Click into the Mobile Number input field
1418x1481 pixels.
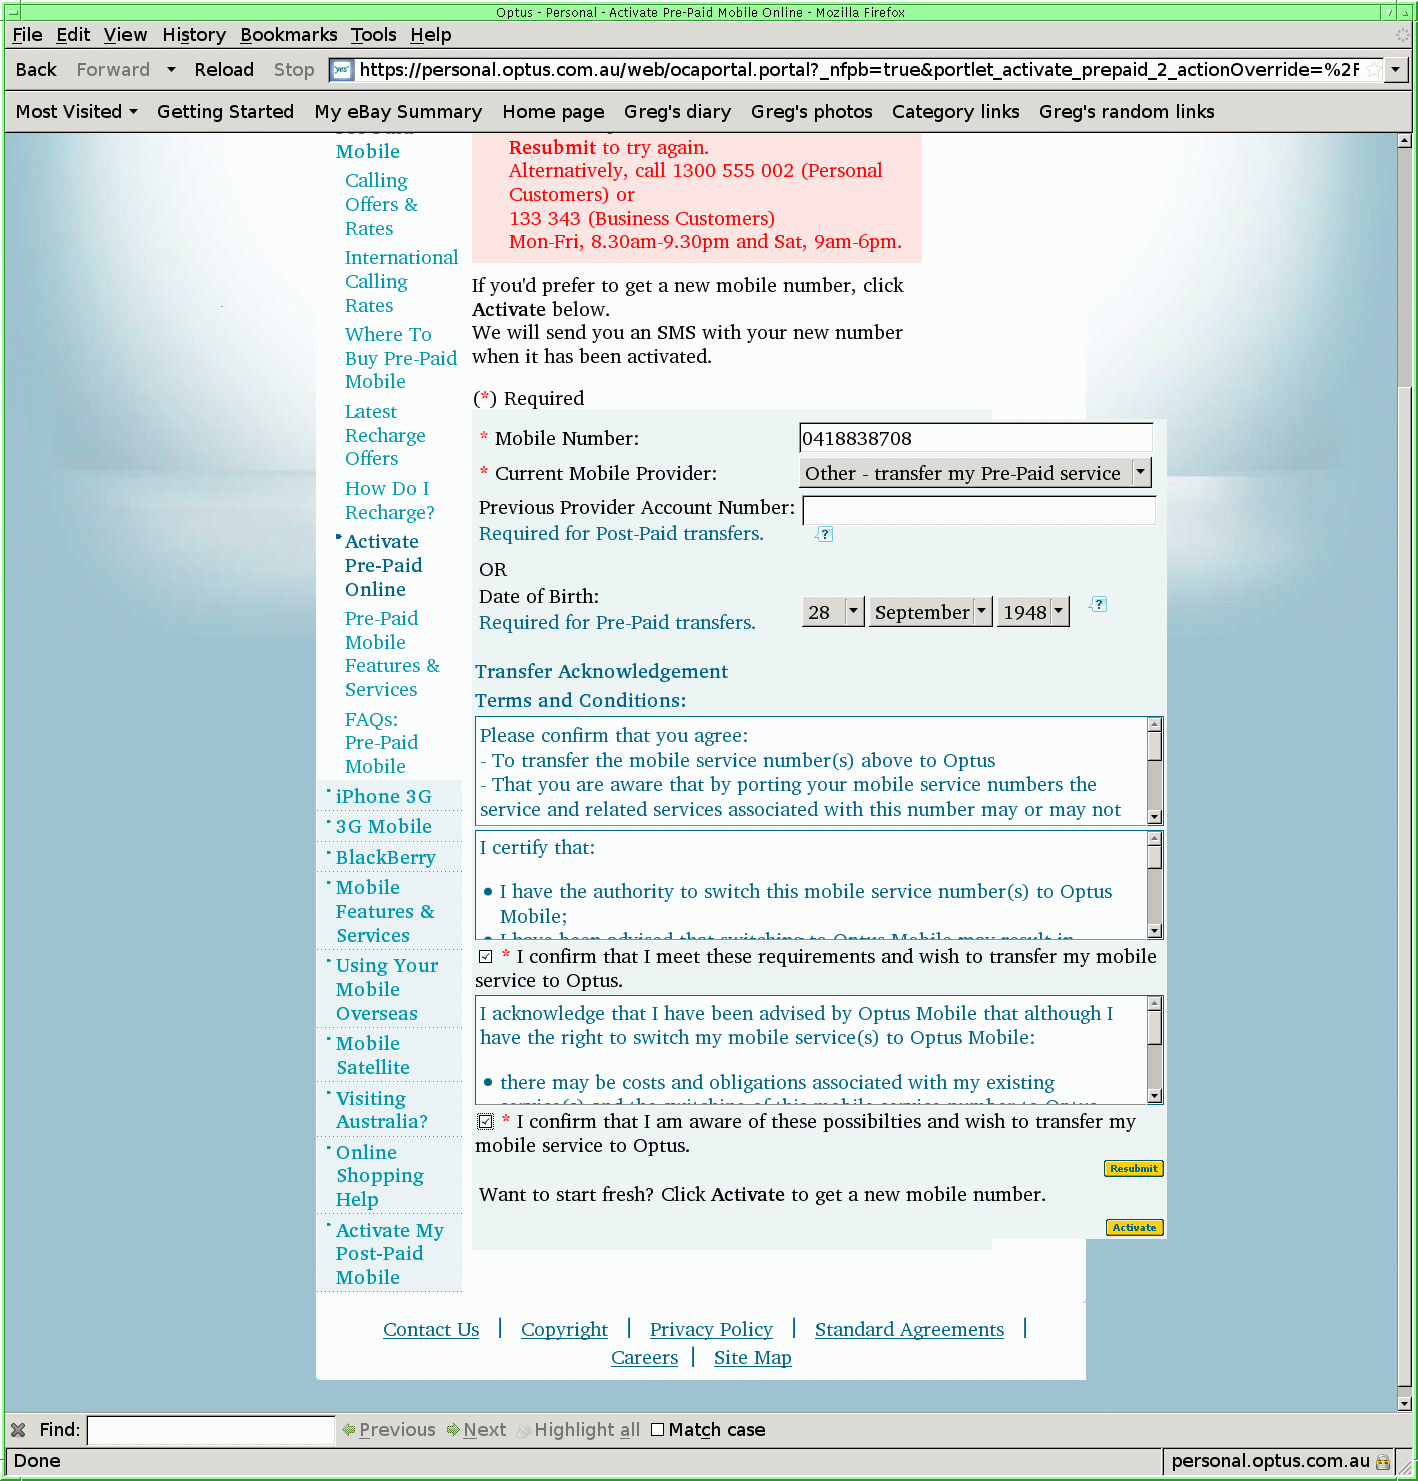[975, 438]
